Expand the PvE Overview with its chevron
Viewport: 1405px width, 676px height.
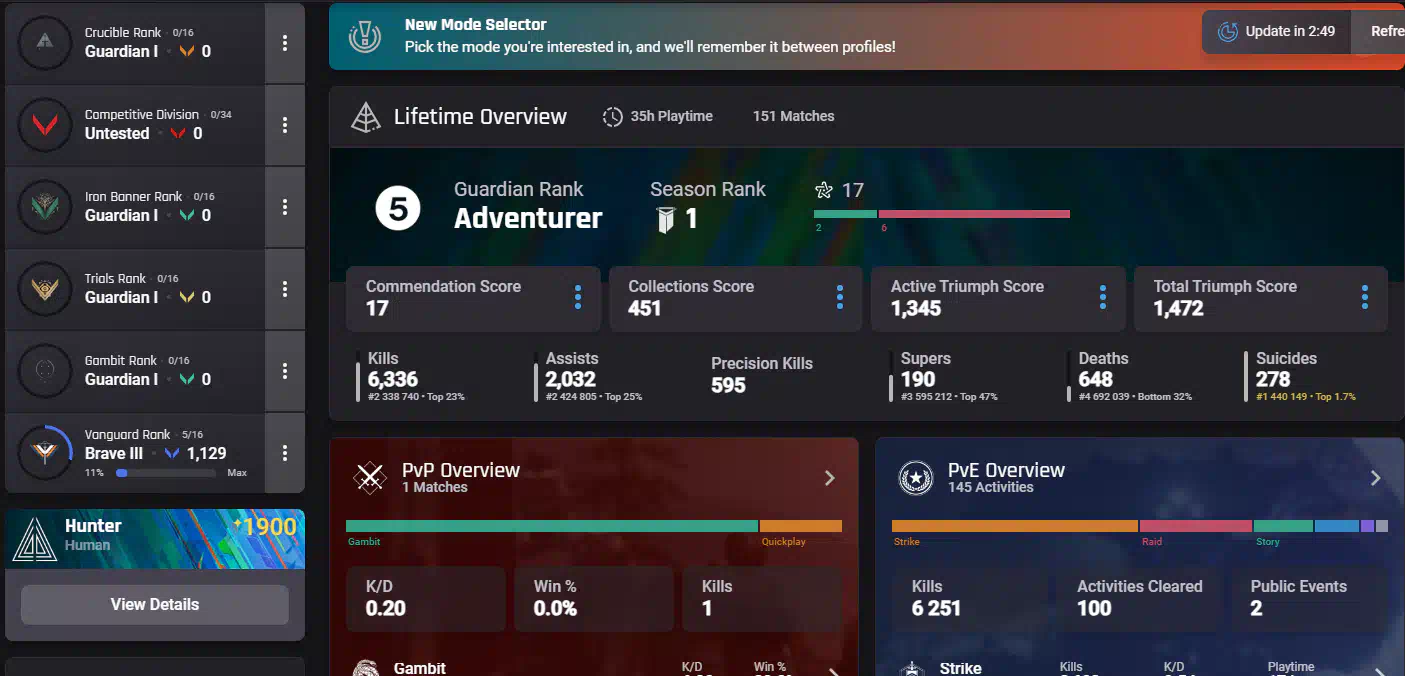(x=1375, y=478)
